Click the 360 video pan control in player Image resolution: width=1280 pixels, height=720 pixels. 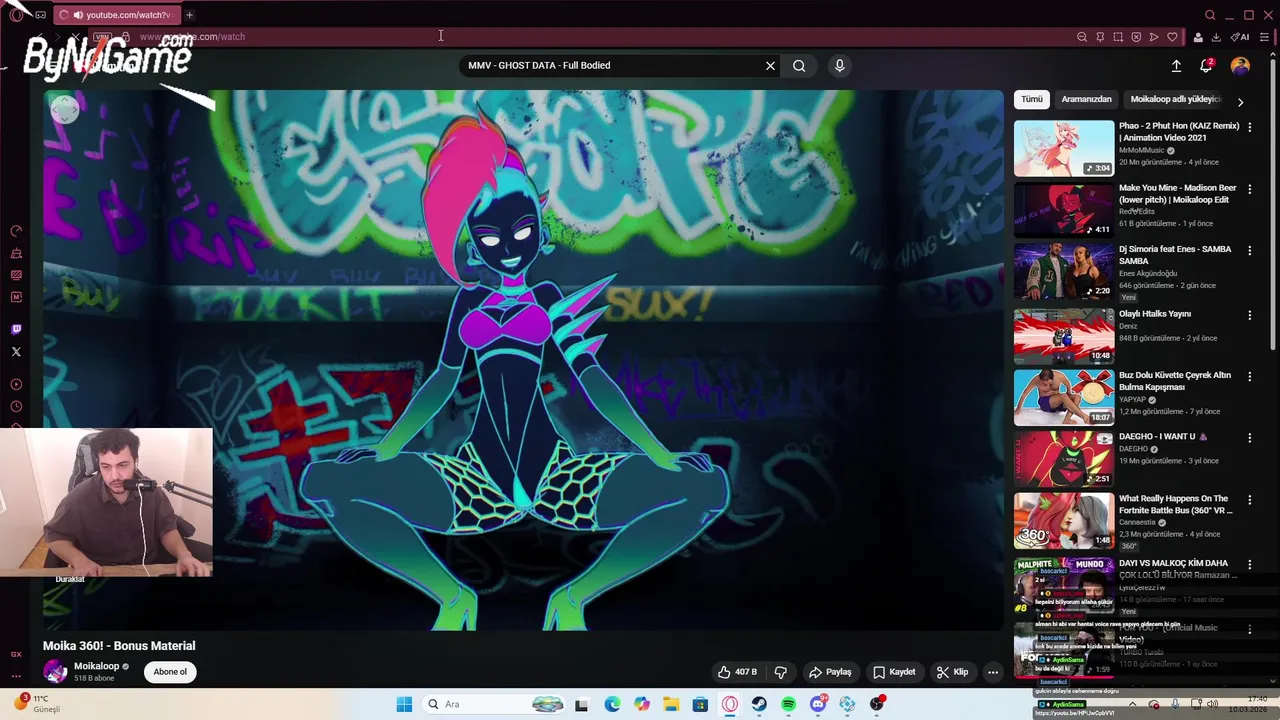tap(65, 111)
